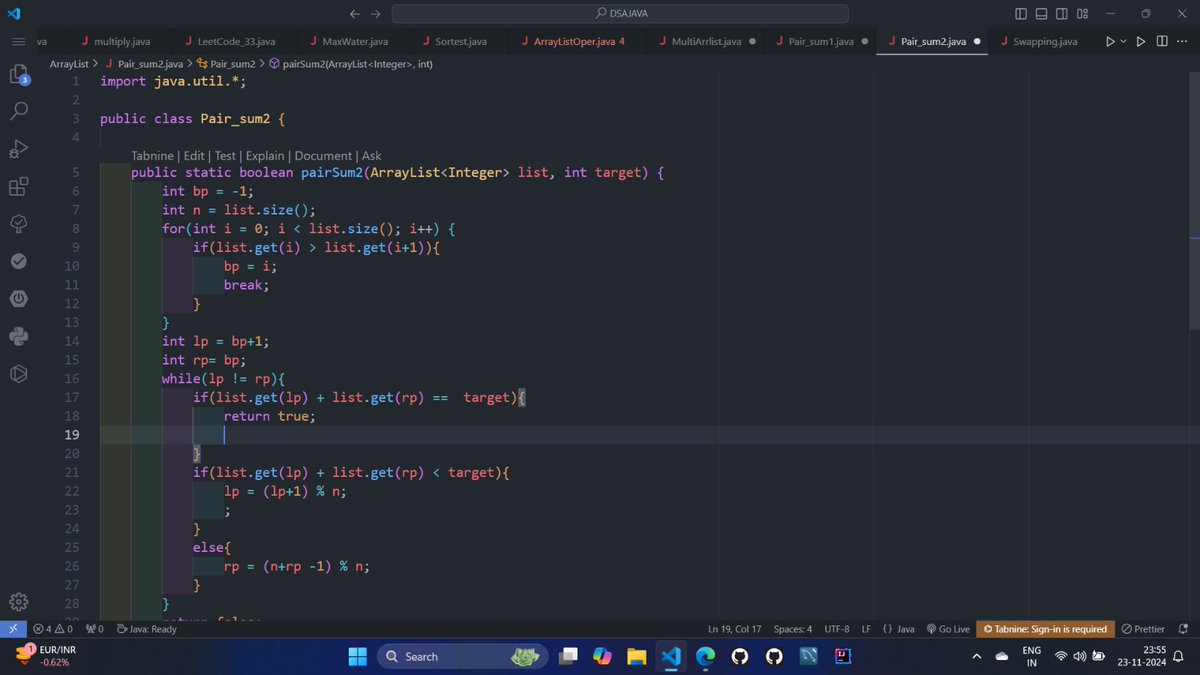Click the Ask CodeLens link
The width and height of the screenshot is (1200, 675).
371,156
